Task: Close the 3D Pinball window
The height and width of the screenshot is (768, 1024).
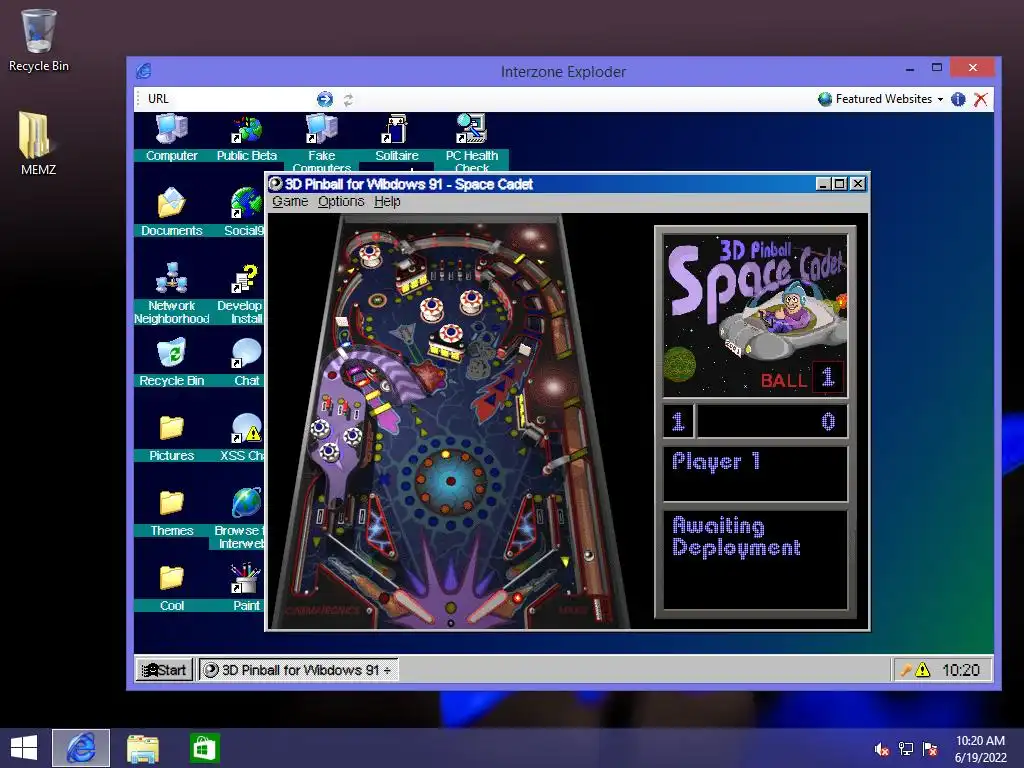Action: coord(858,184)
